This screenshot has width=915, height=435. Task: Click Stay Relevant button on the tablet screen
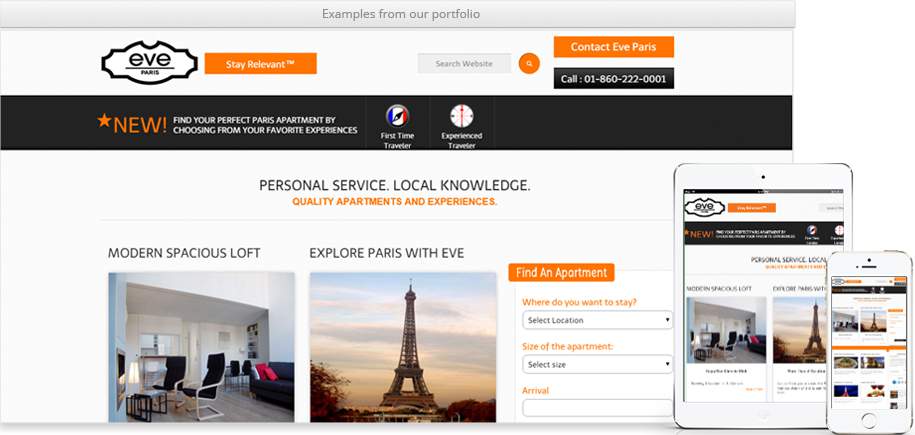point(752,208)
